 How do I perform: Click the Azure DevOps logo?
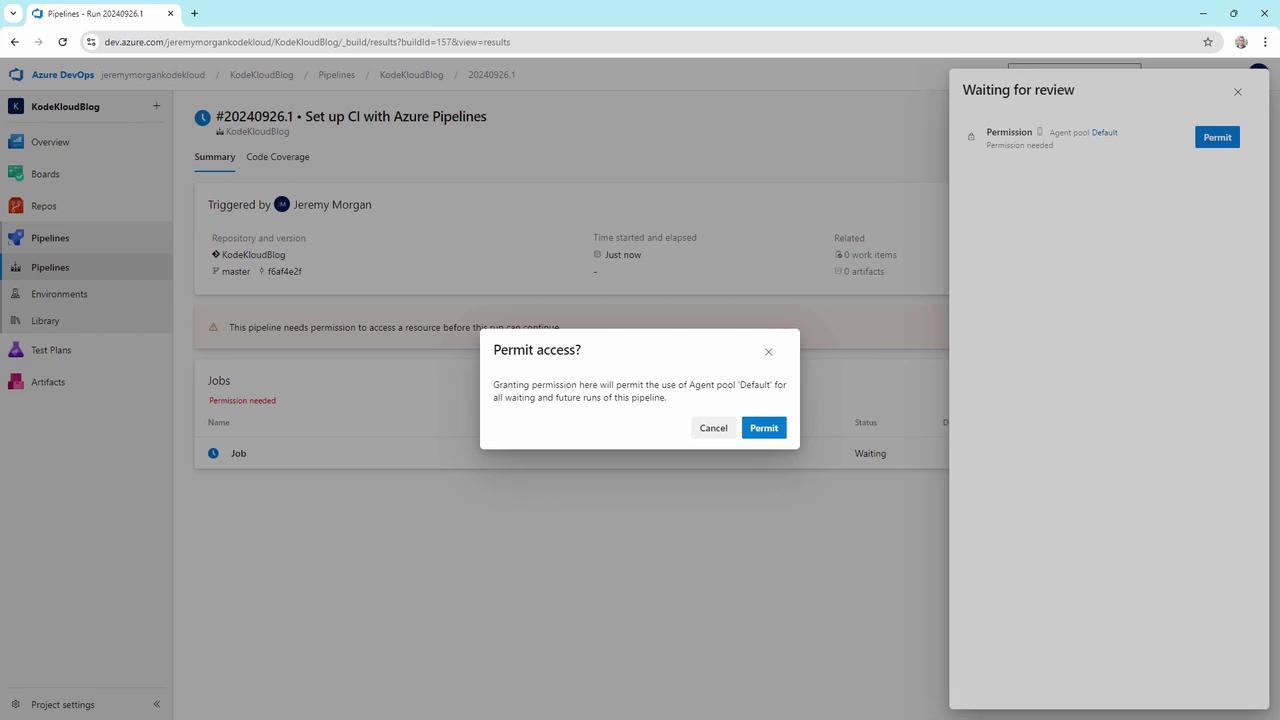coord(15,75)
